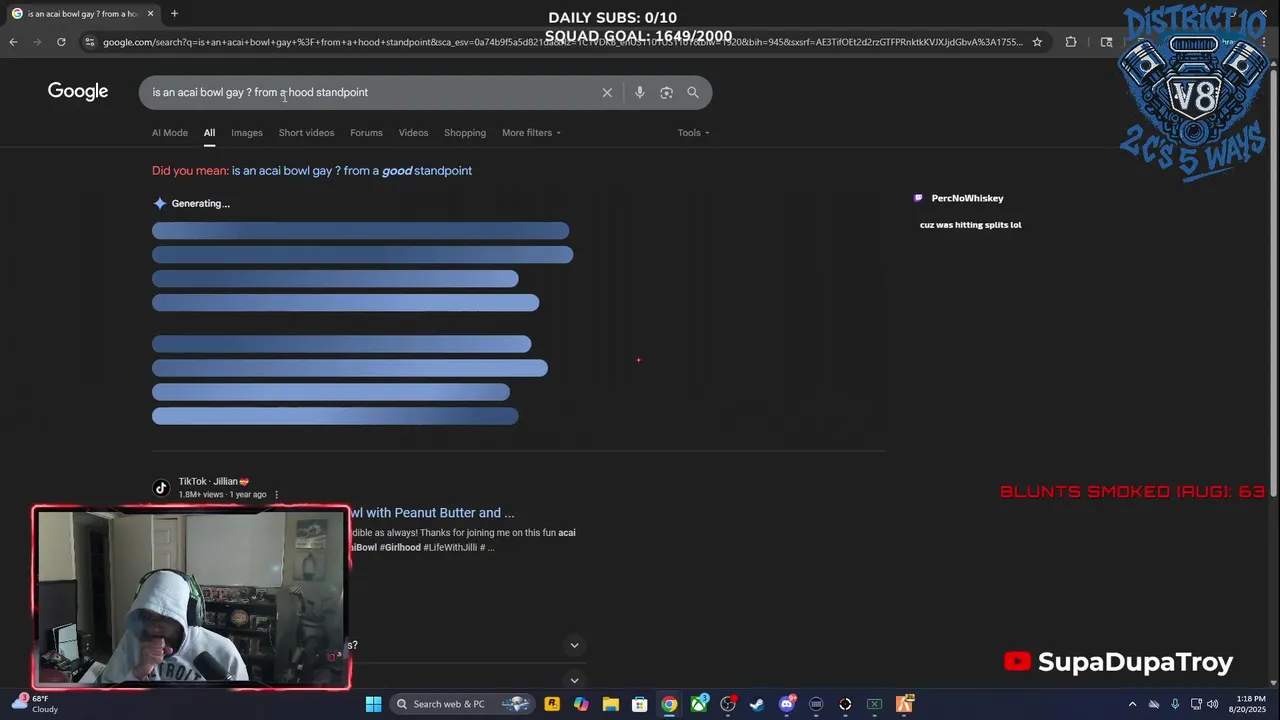
Task: Open OBS Studio from the taskbar
Action: [728, 704]
